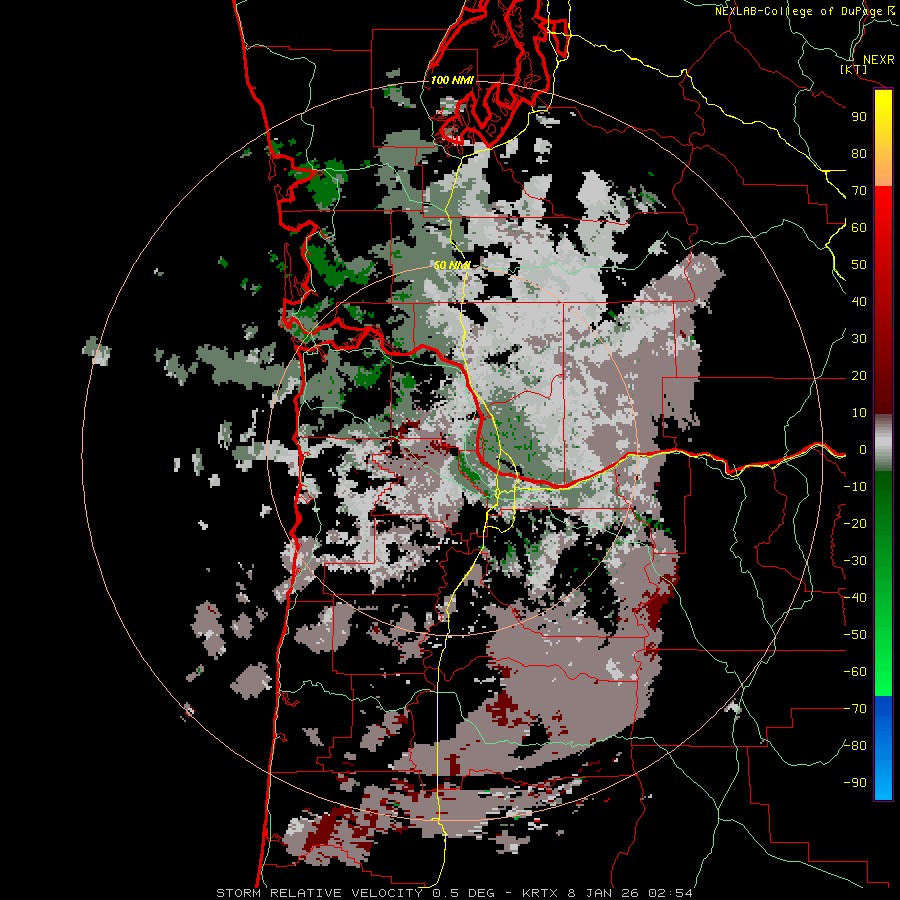Click the NEXLAB-College of DuPage credit text

tap(805, 11)
